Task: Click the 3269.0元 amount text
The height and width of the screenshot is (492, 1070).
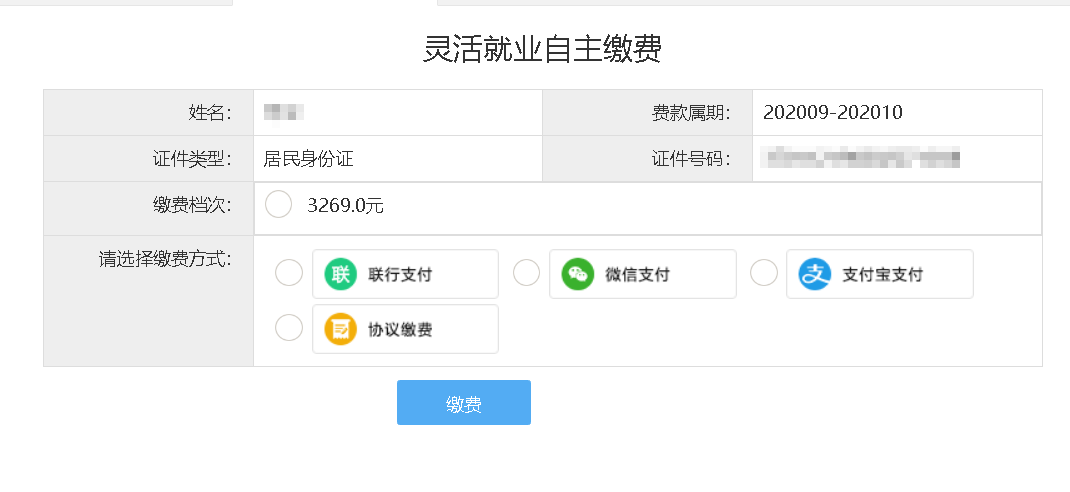Action: click(x=345, y=205)
